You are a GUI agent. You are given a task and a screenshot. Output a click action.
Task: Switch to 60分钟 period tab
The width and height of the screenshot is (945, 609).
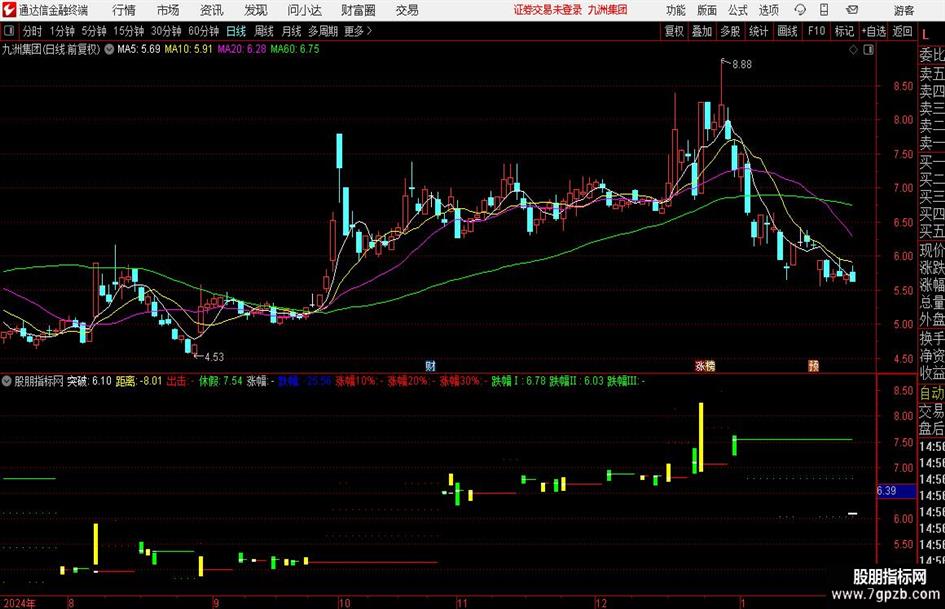(x=203, y=31)
